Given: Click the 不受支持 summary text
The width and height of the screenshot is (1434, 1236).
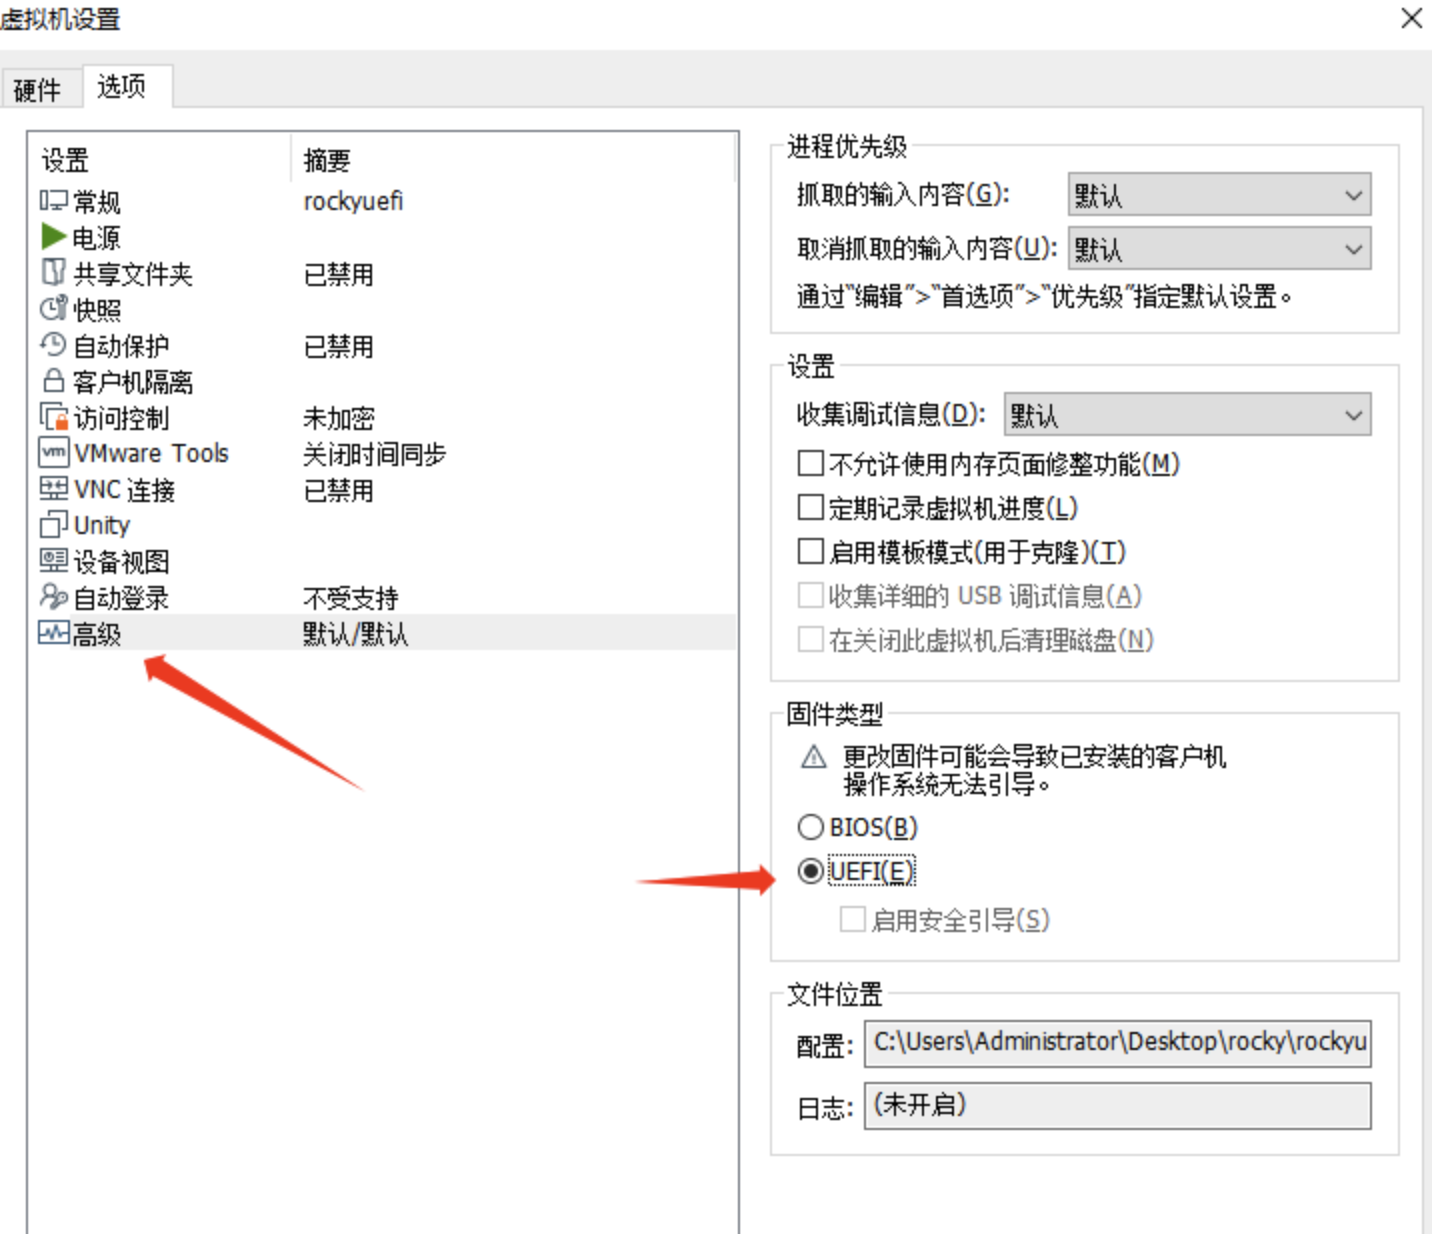Looking at the screenshot, I should click(x=351, y=598).
